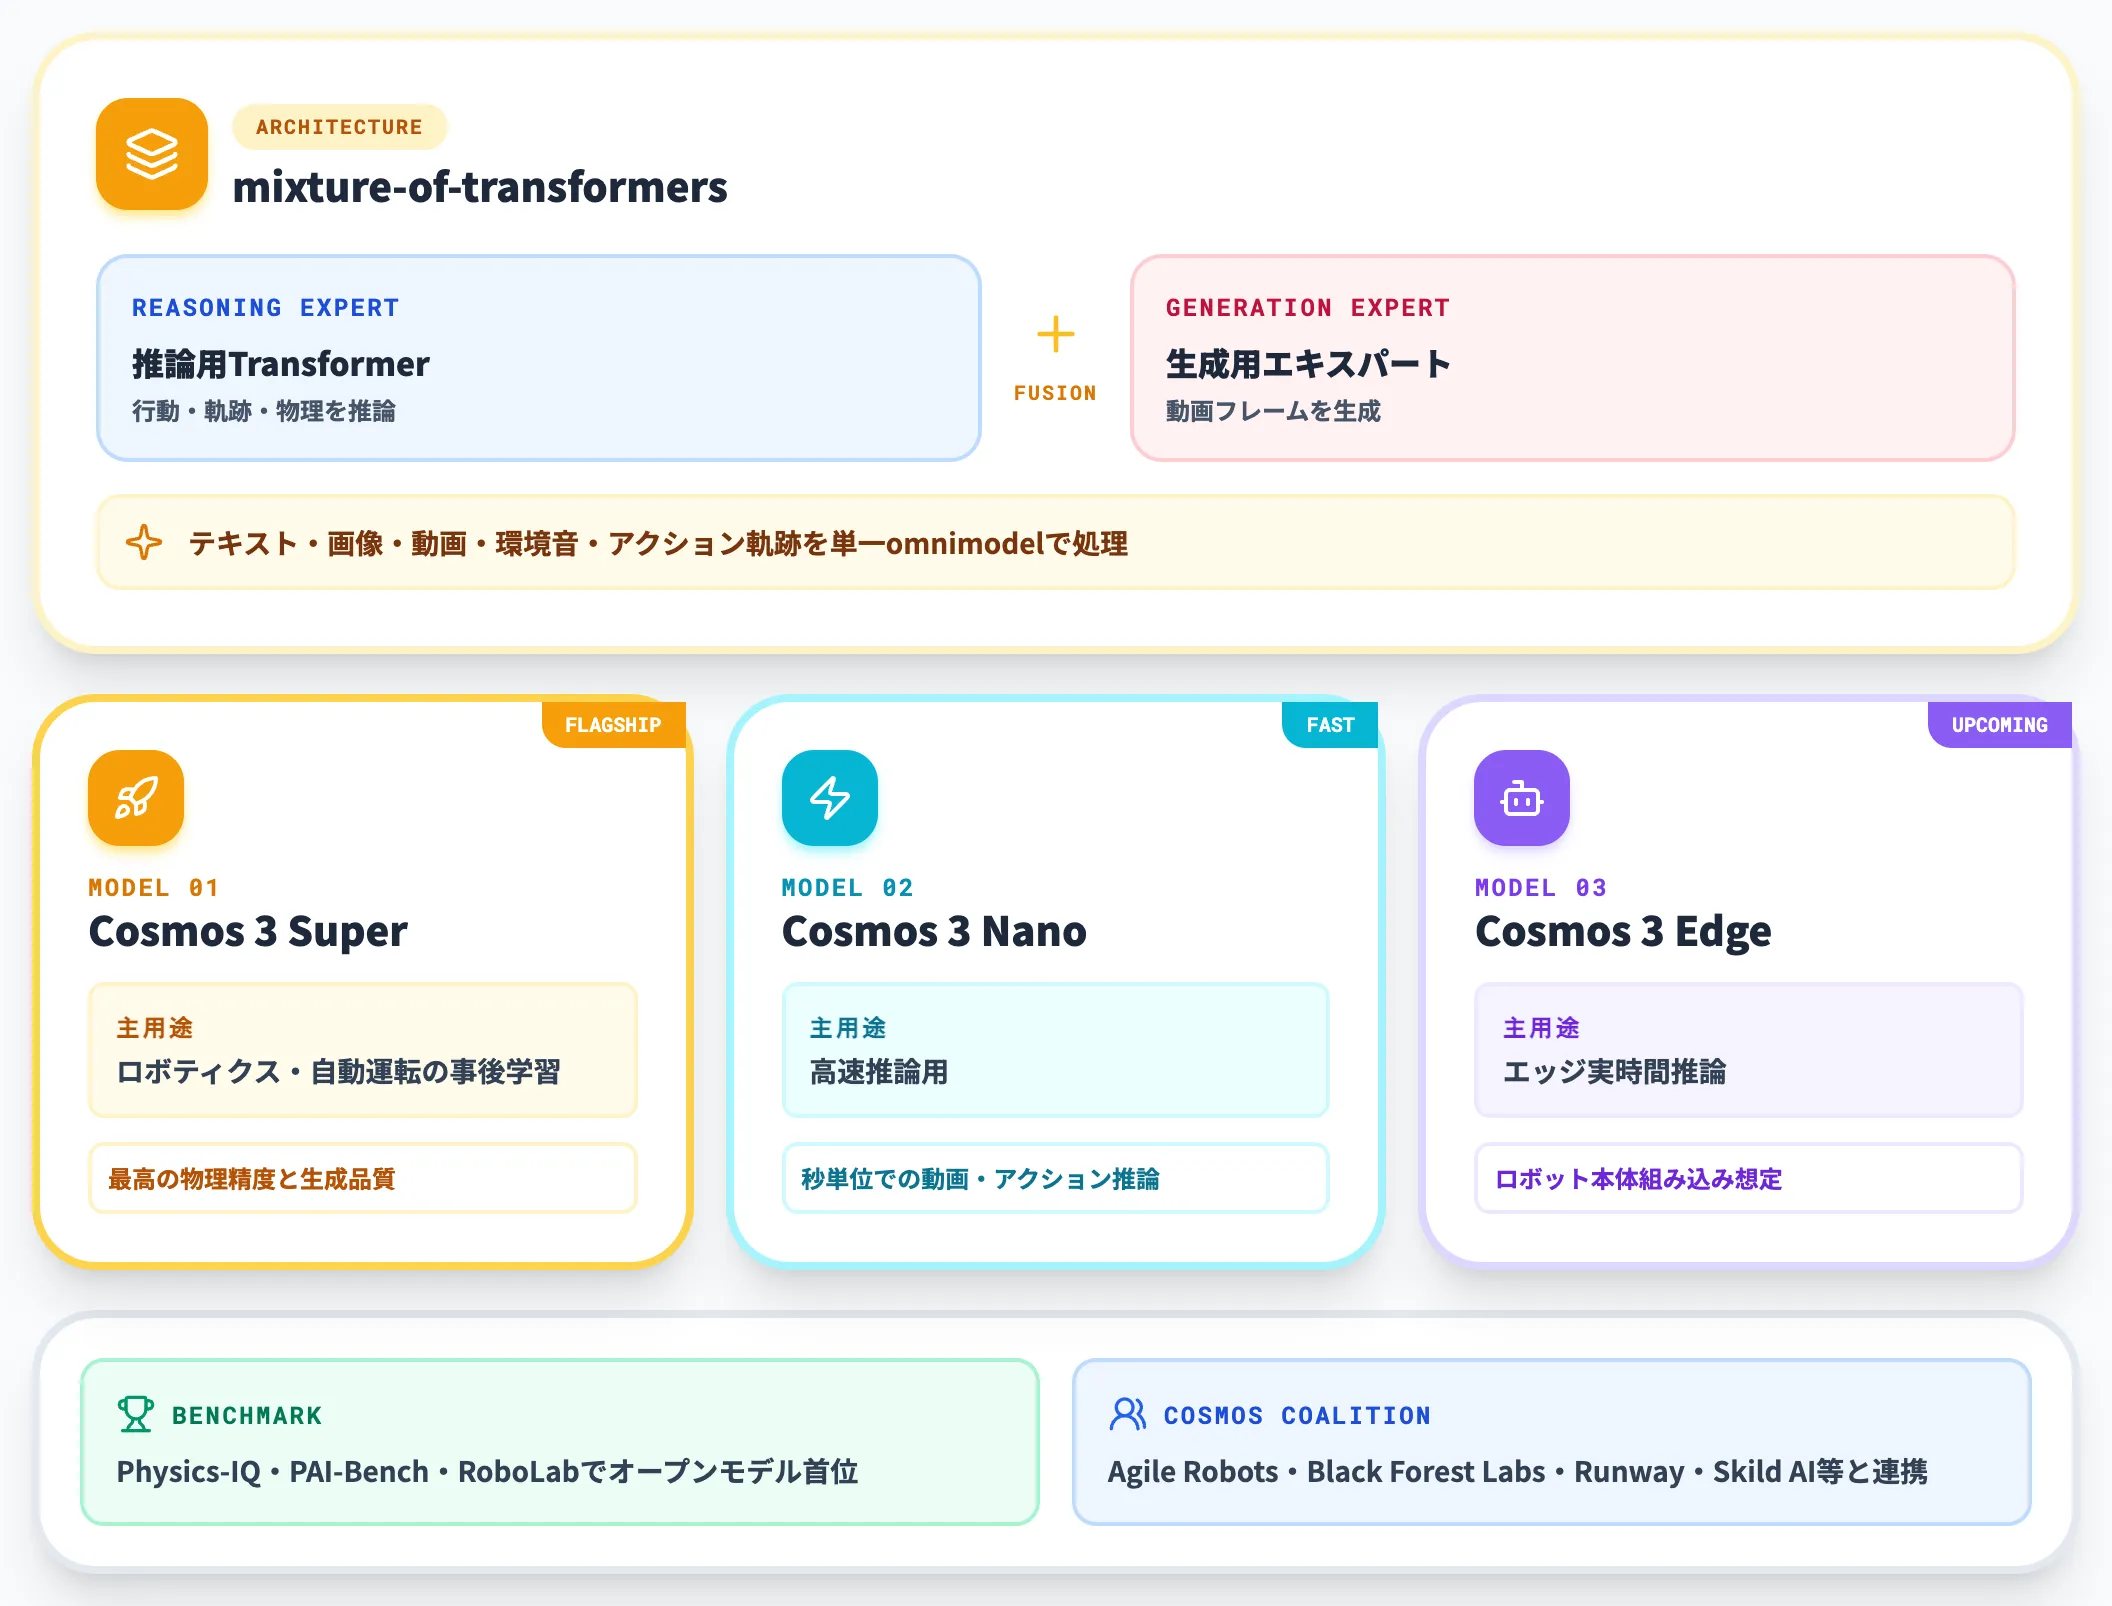The height and width of the screenshot is (1606, 2112).
Task: Click the Cosmos 3 Nano title
Action: (x=934, y=931)
